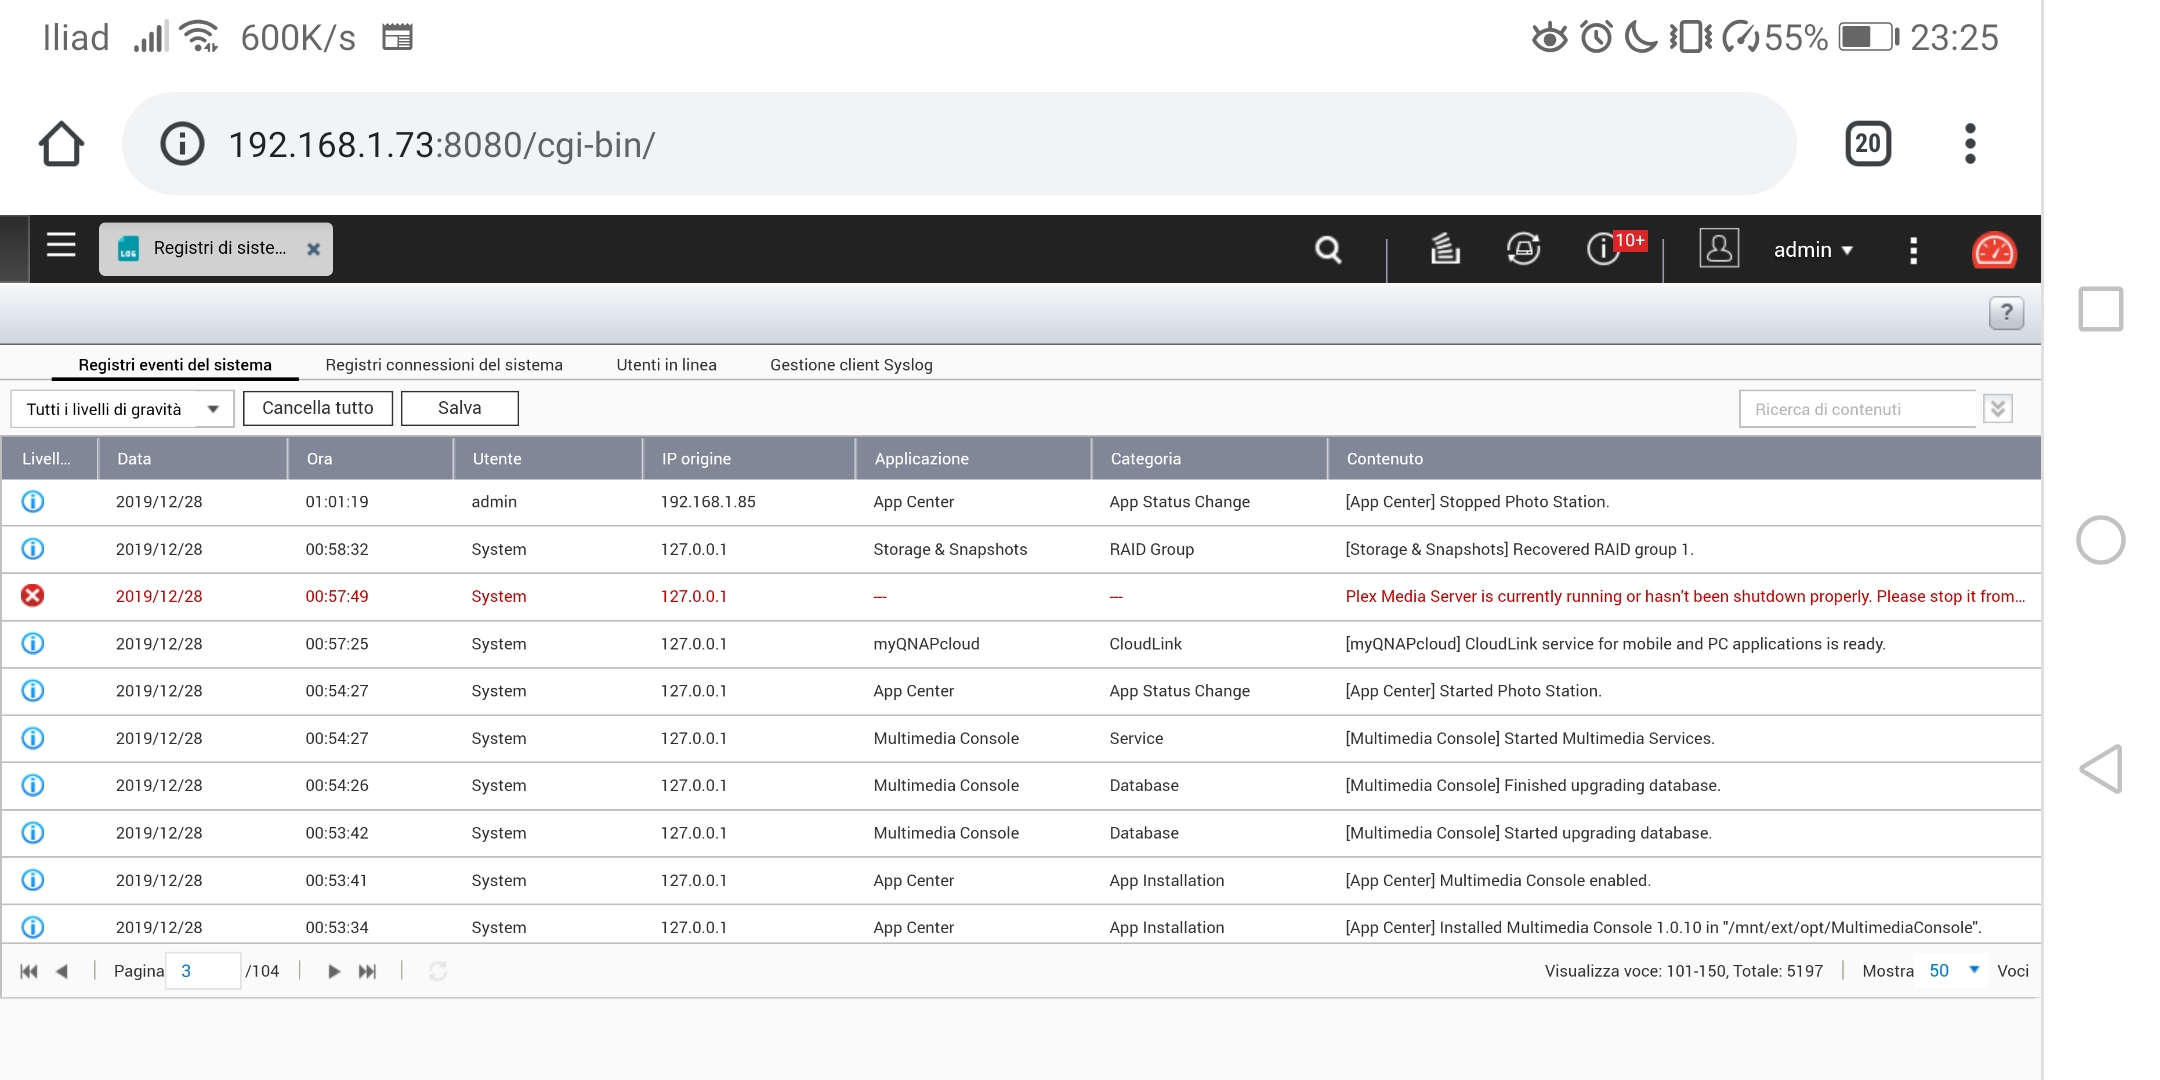Image resolution: width=2160 pixels, height=1080 pixels.
Task: Open browser tab switcher showing 20
Action: [x=1867, y=144]
